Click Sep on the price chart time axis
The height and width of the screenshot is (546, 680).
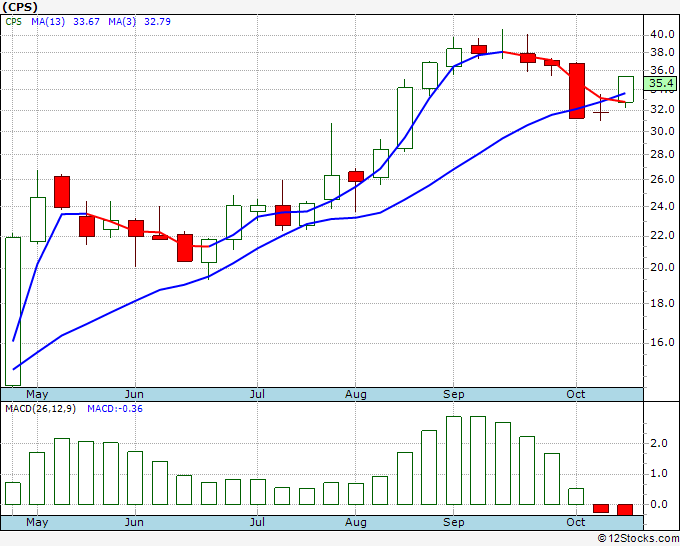(x=454, y=394)
